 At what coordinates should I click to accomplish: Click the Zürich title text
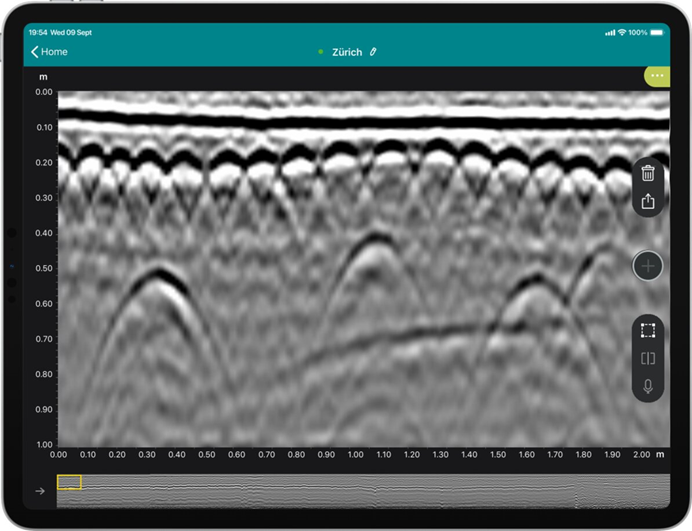347,52
